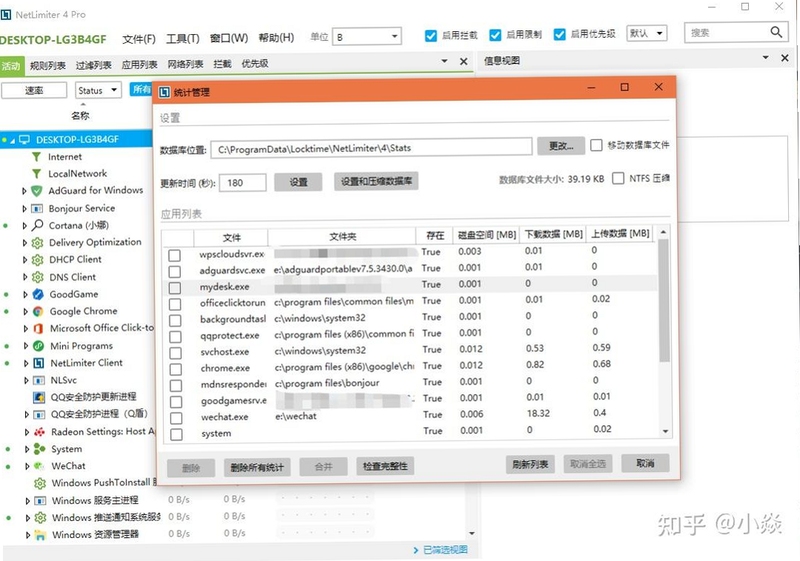The image size is (800, 561).
Task: Switch to the 规则列表 tab
Action: [47, 65]
